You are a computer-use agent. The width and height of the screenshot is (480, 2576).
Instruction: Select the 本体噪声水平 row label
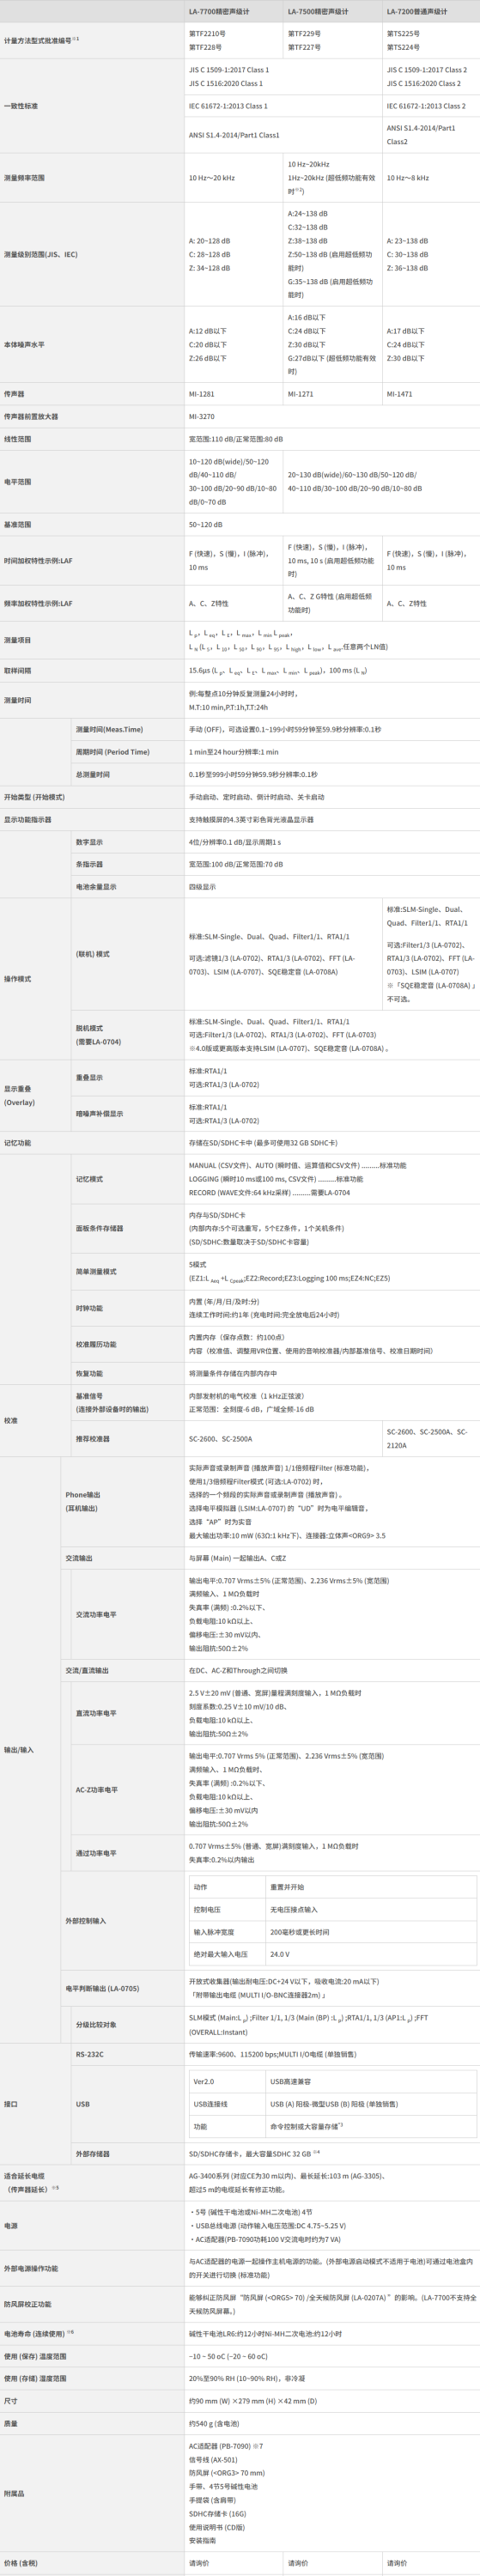[24, 345]
